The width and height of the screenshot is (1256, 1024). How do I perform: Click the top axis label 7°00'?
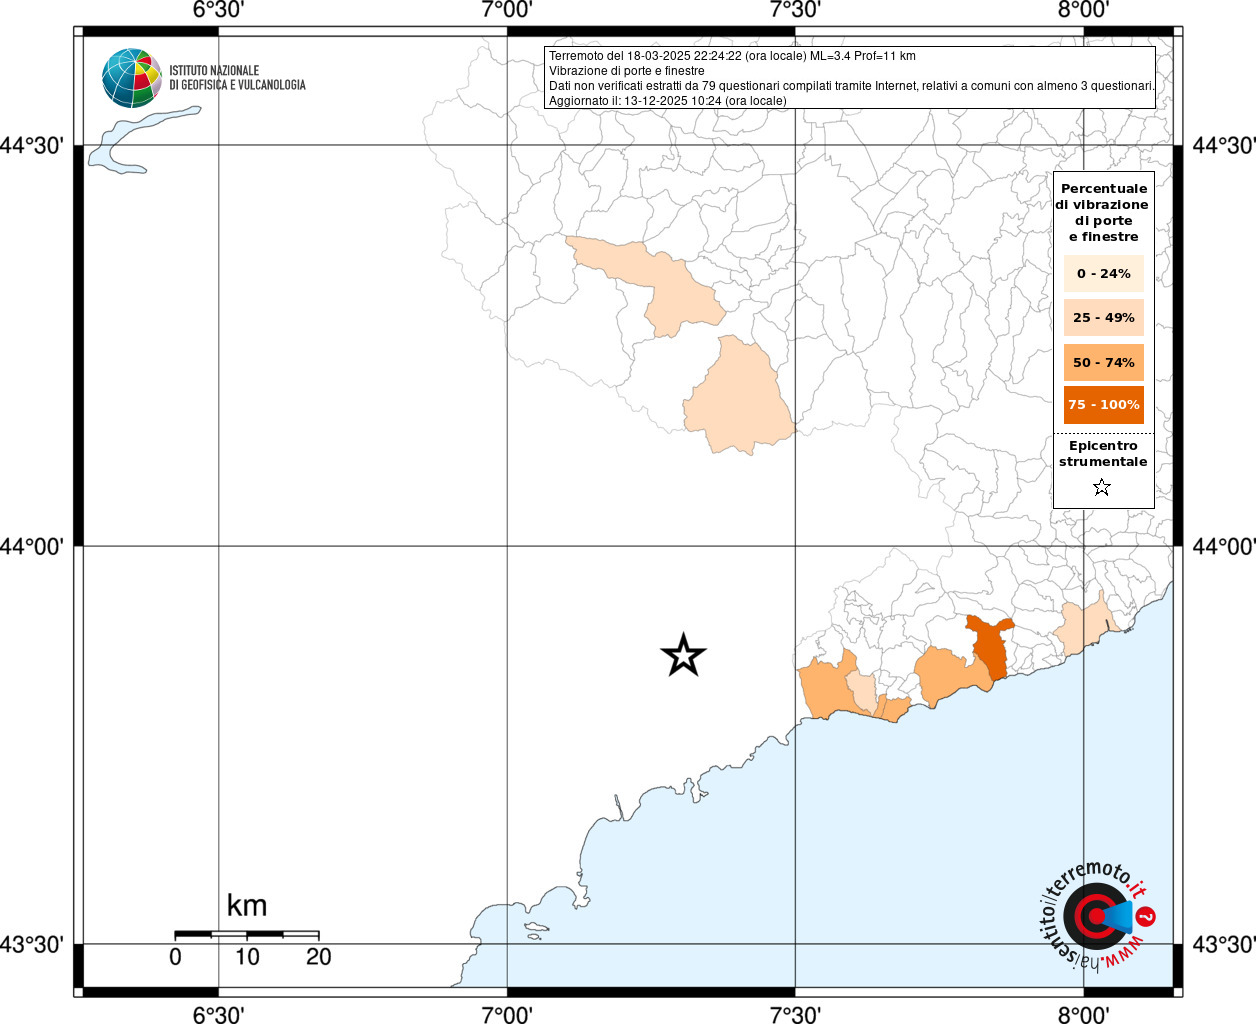(507, 10)
